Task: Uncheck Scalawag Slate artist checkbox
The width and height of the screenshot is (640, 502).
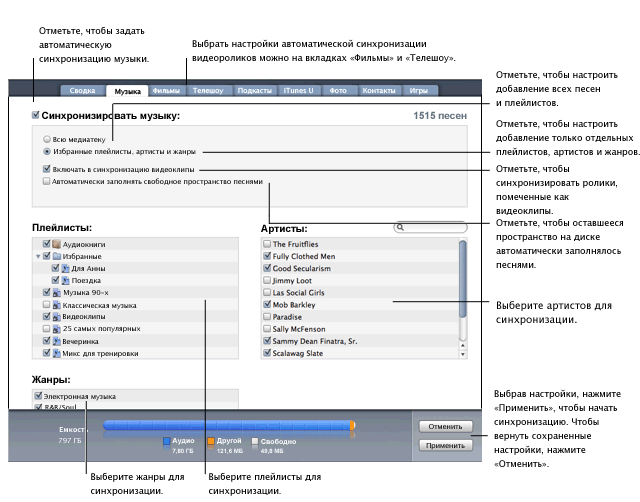Action: tap(267, 353)
